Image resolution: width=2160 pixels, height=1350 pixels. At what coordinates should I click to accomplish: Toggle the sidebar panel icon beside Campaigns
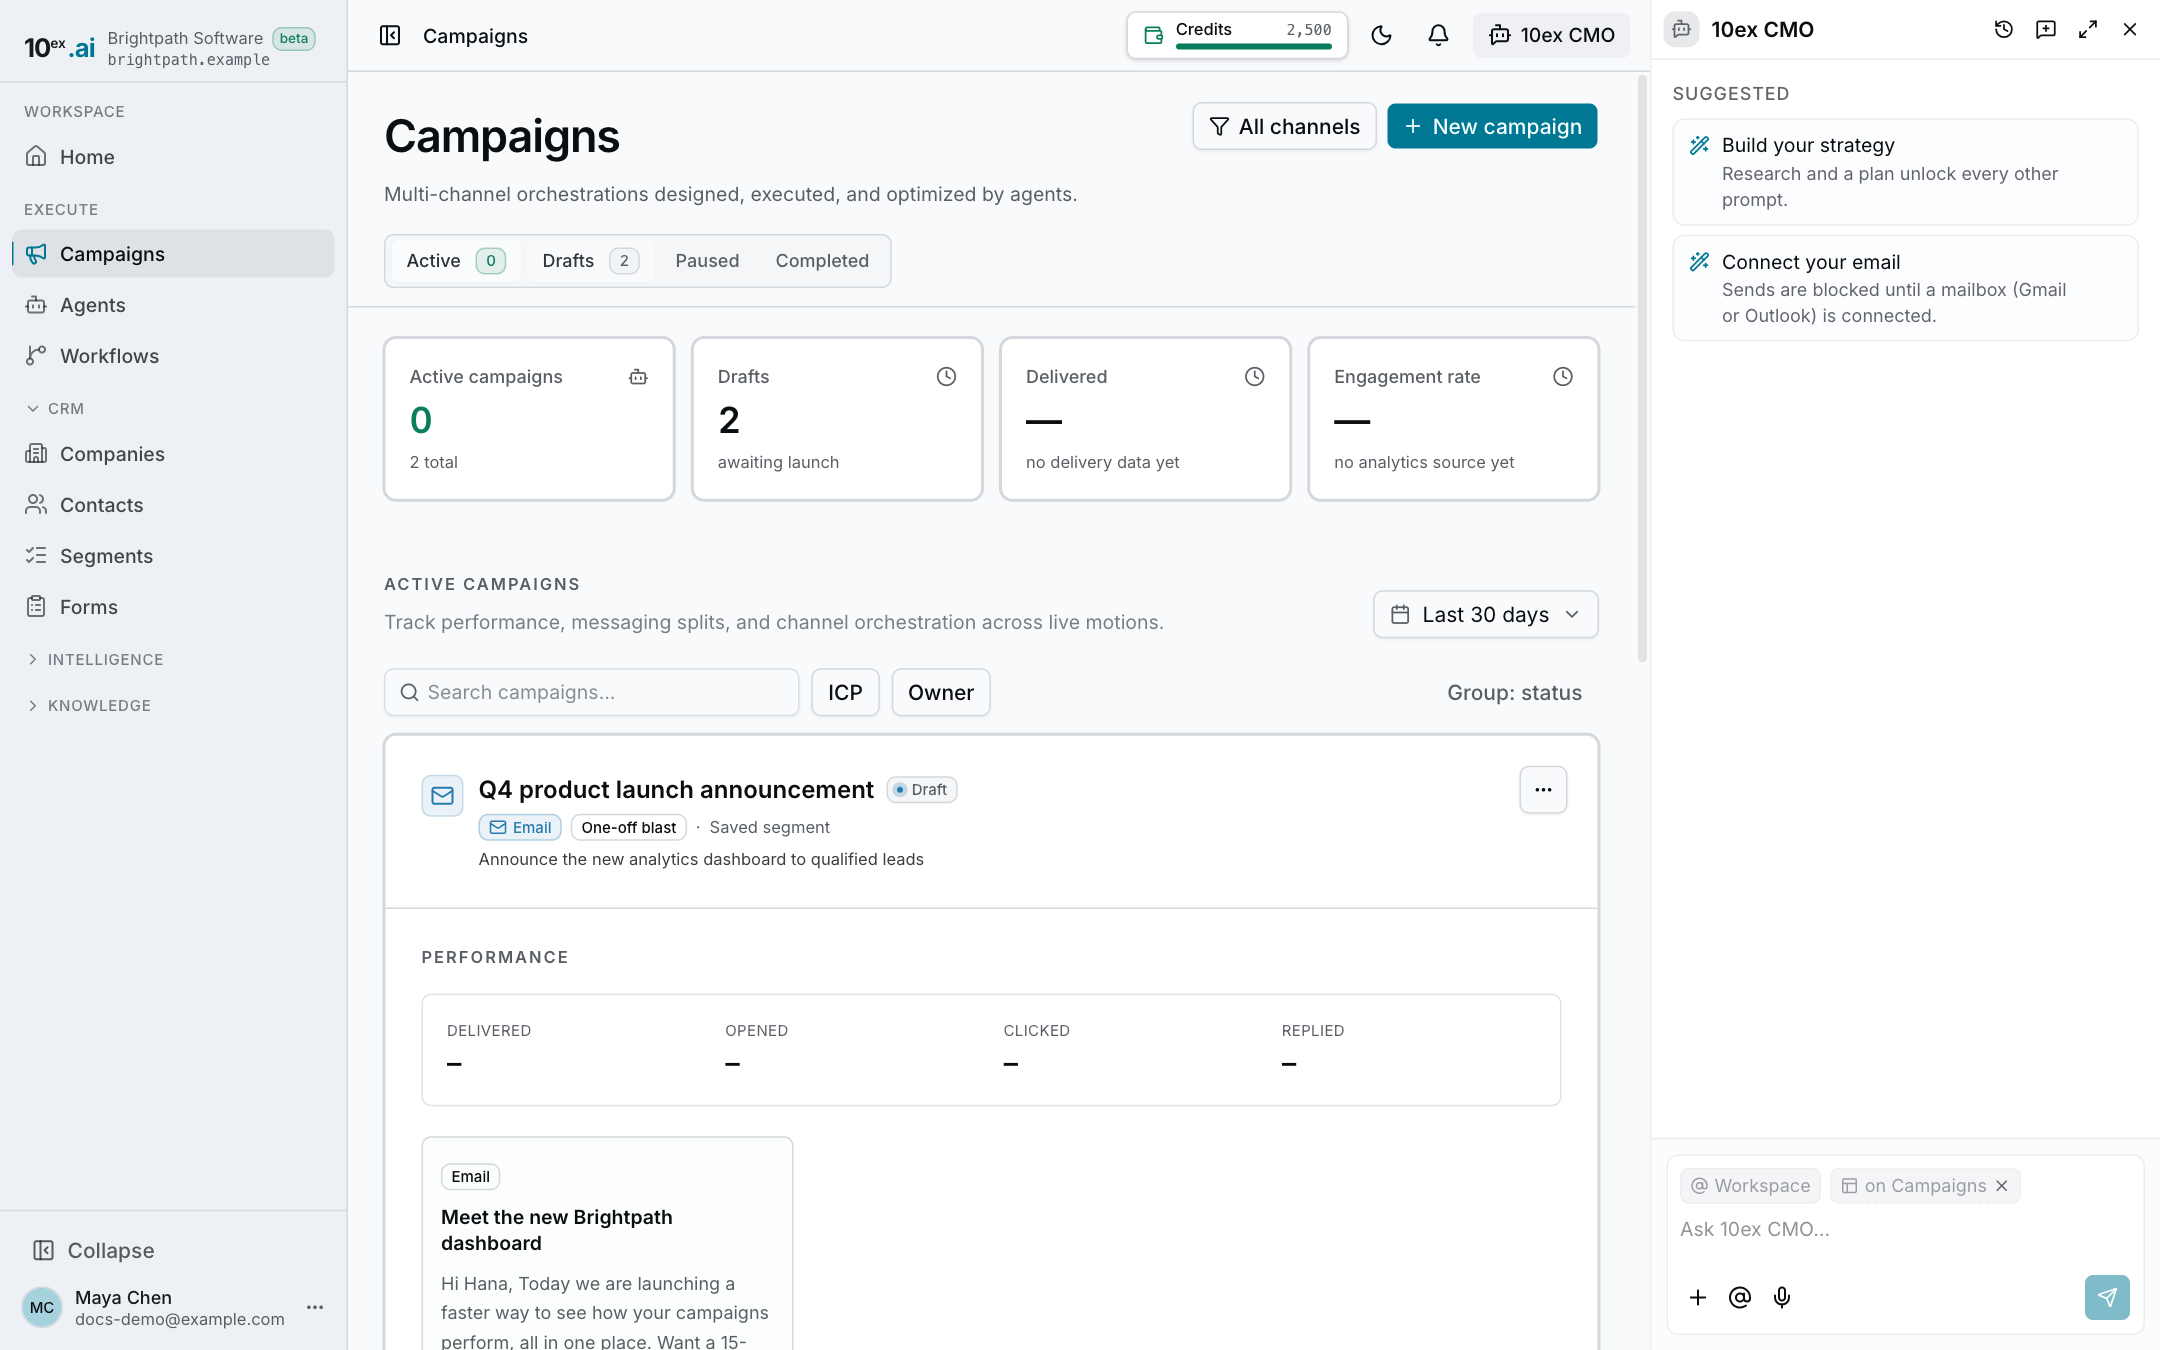390,36
